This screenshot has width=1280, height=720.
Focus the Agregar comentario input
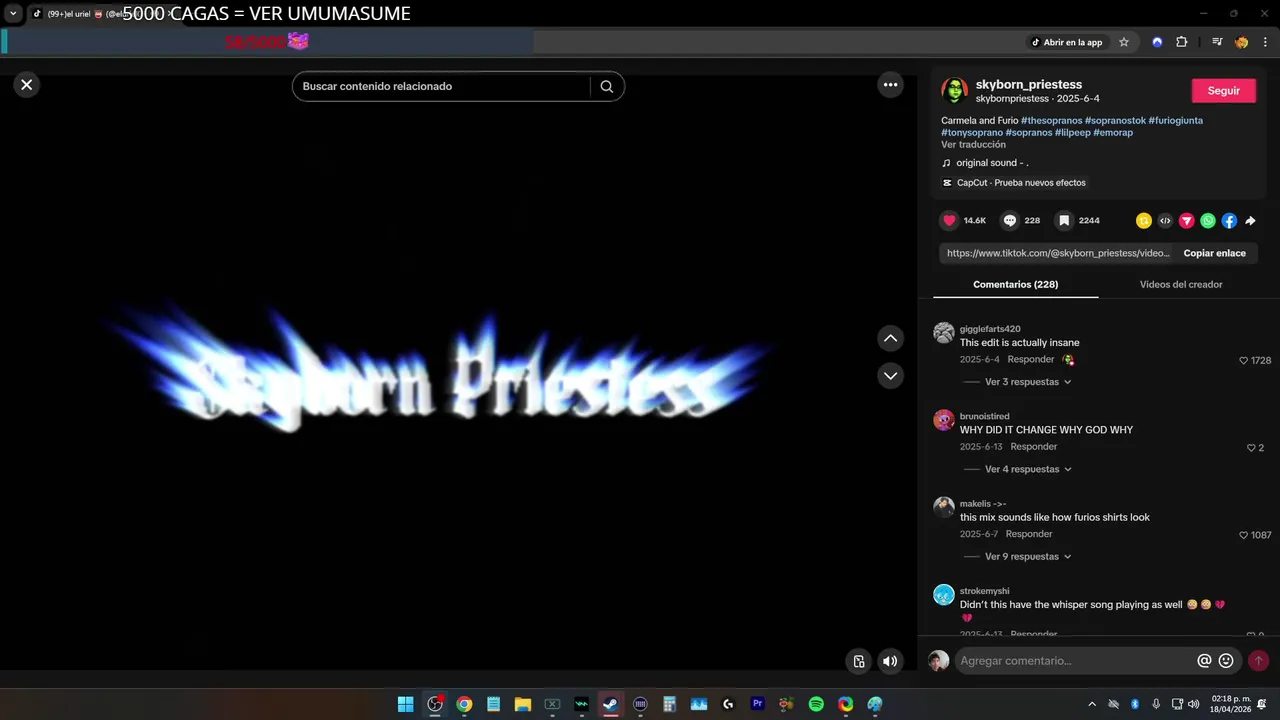[x=1075, y=661]
